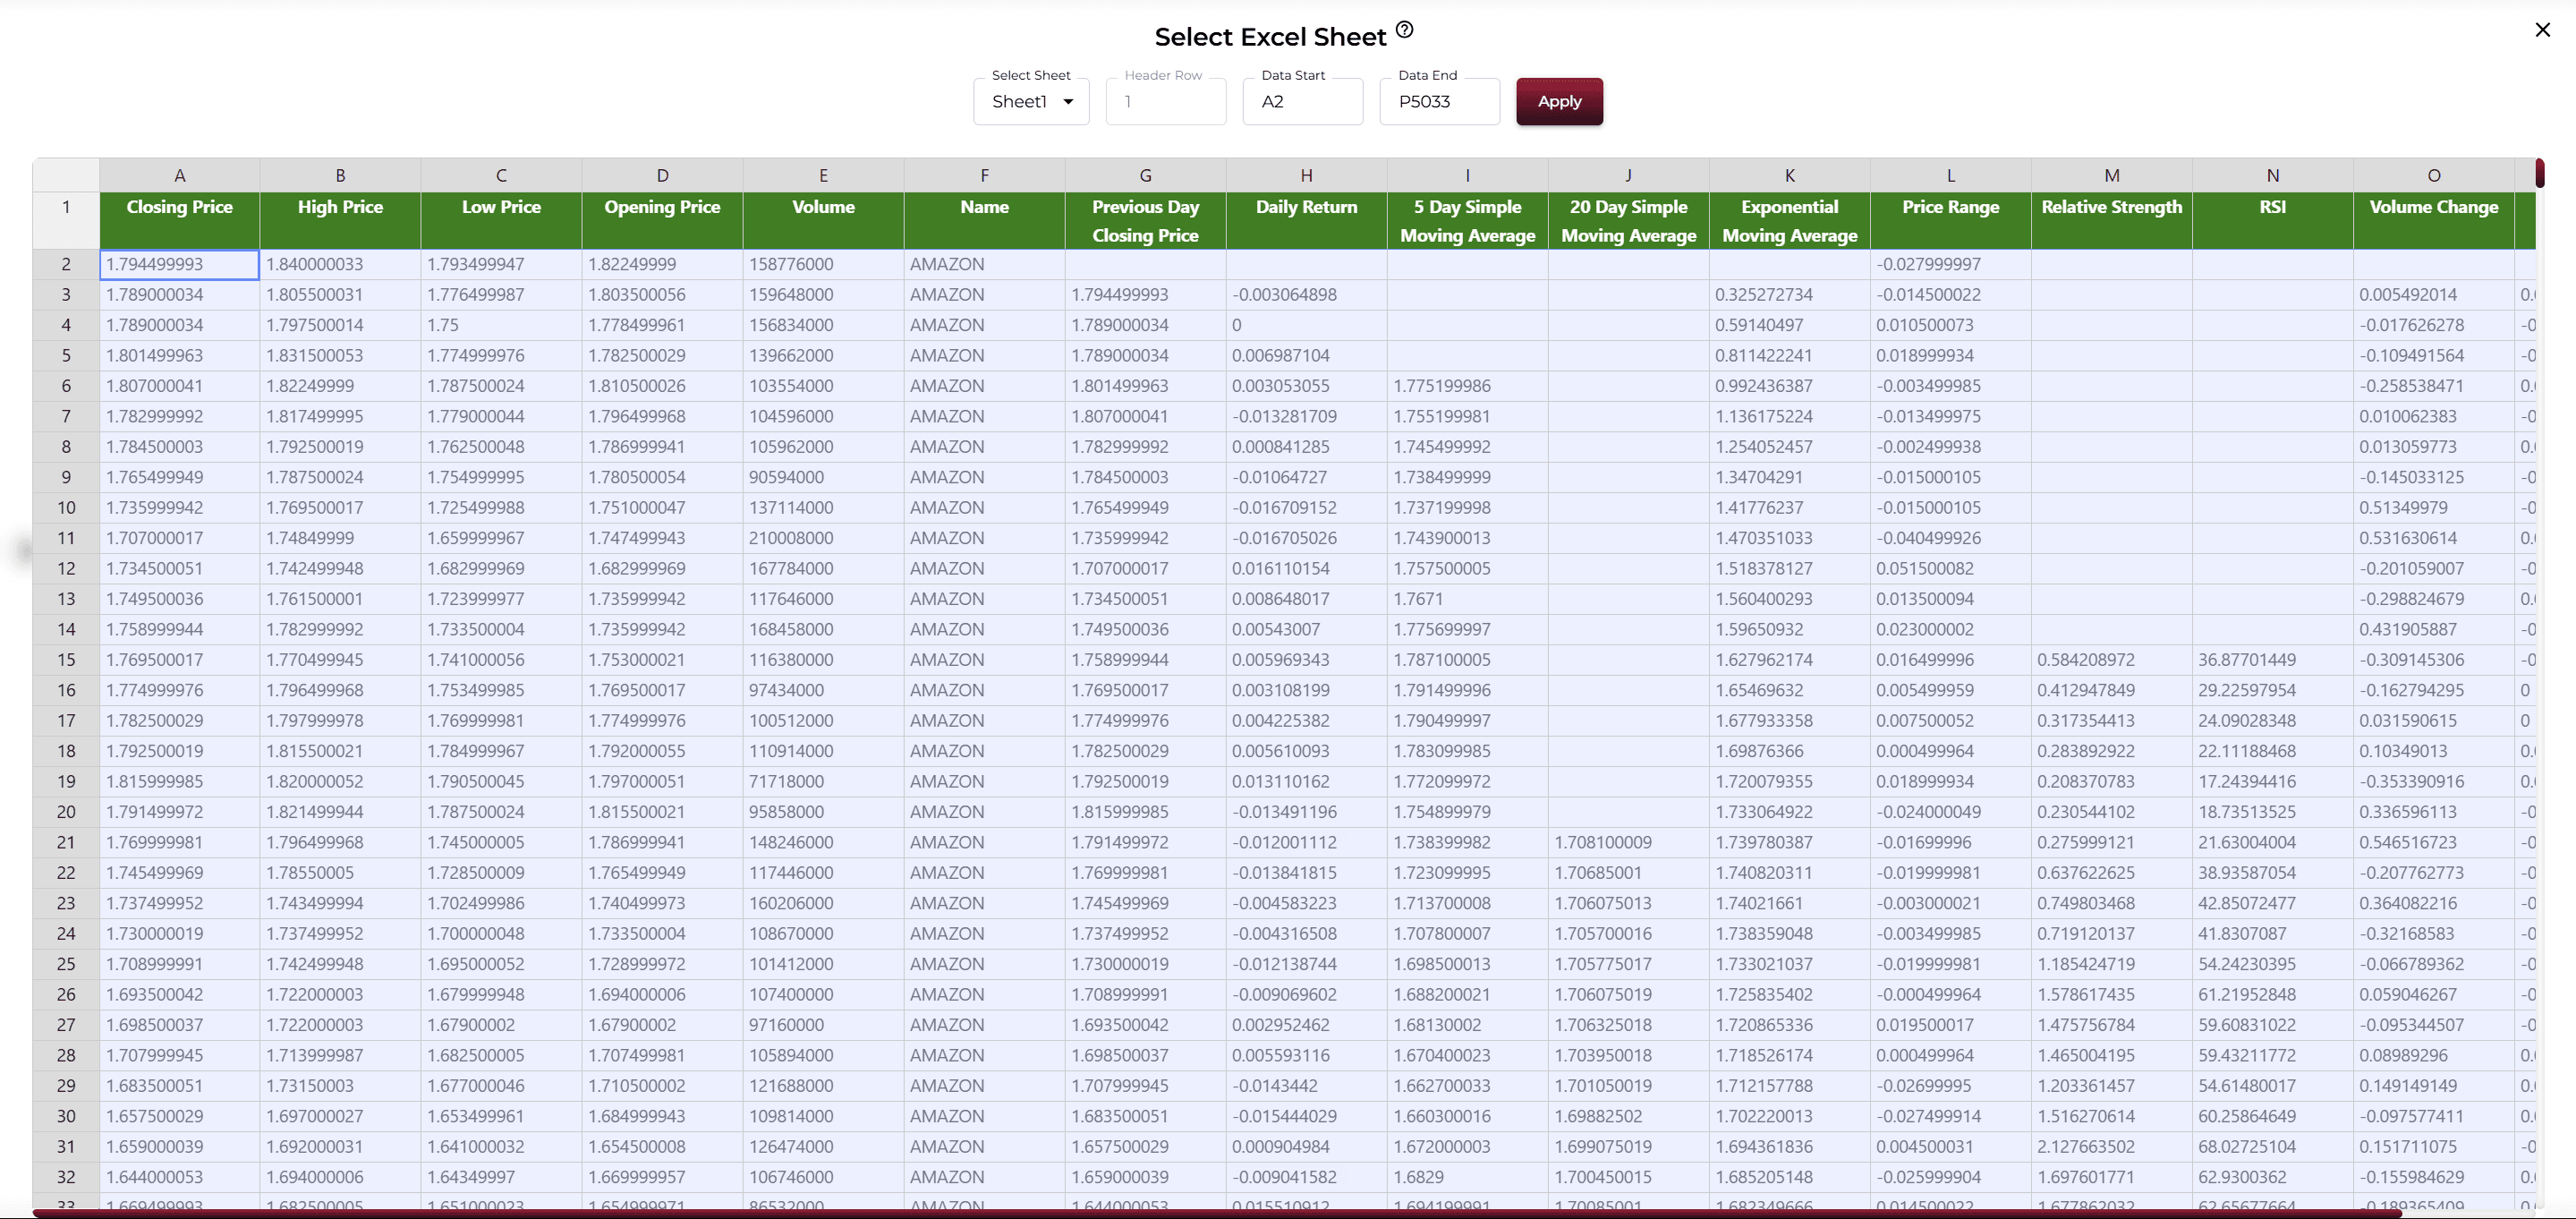
Task: Select column A header letter
Action: point(180,175)
